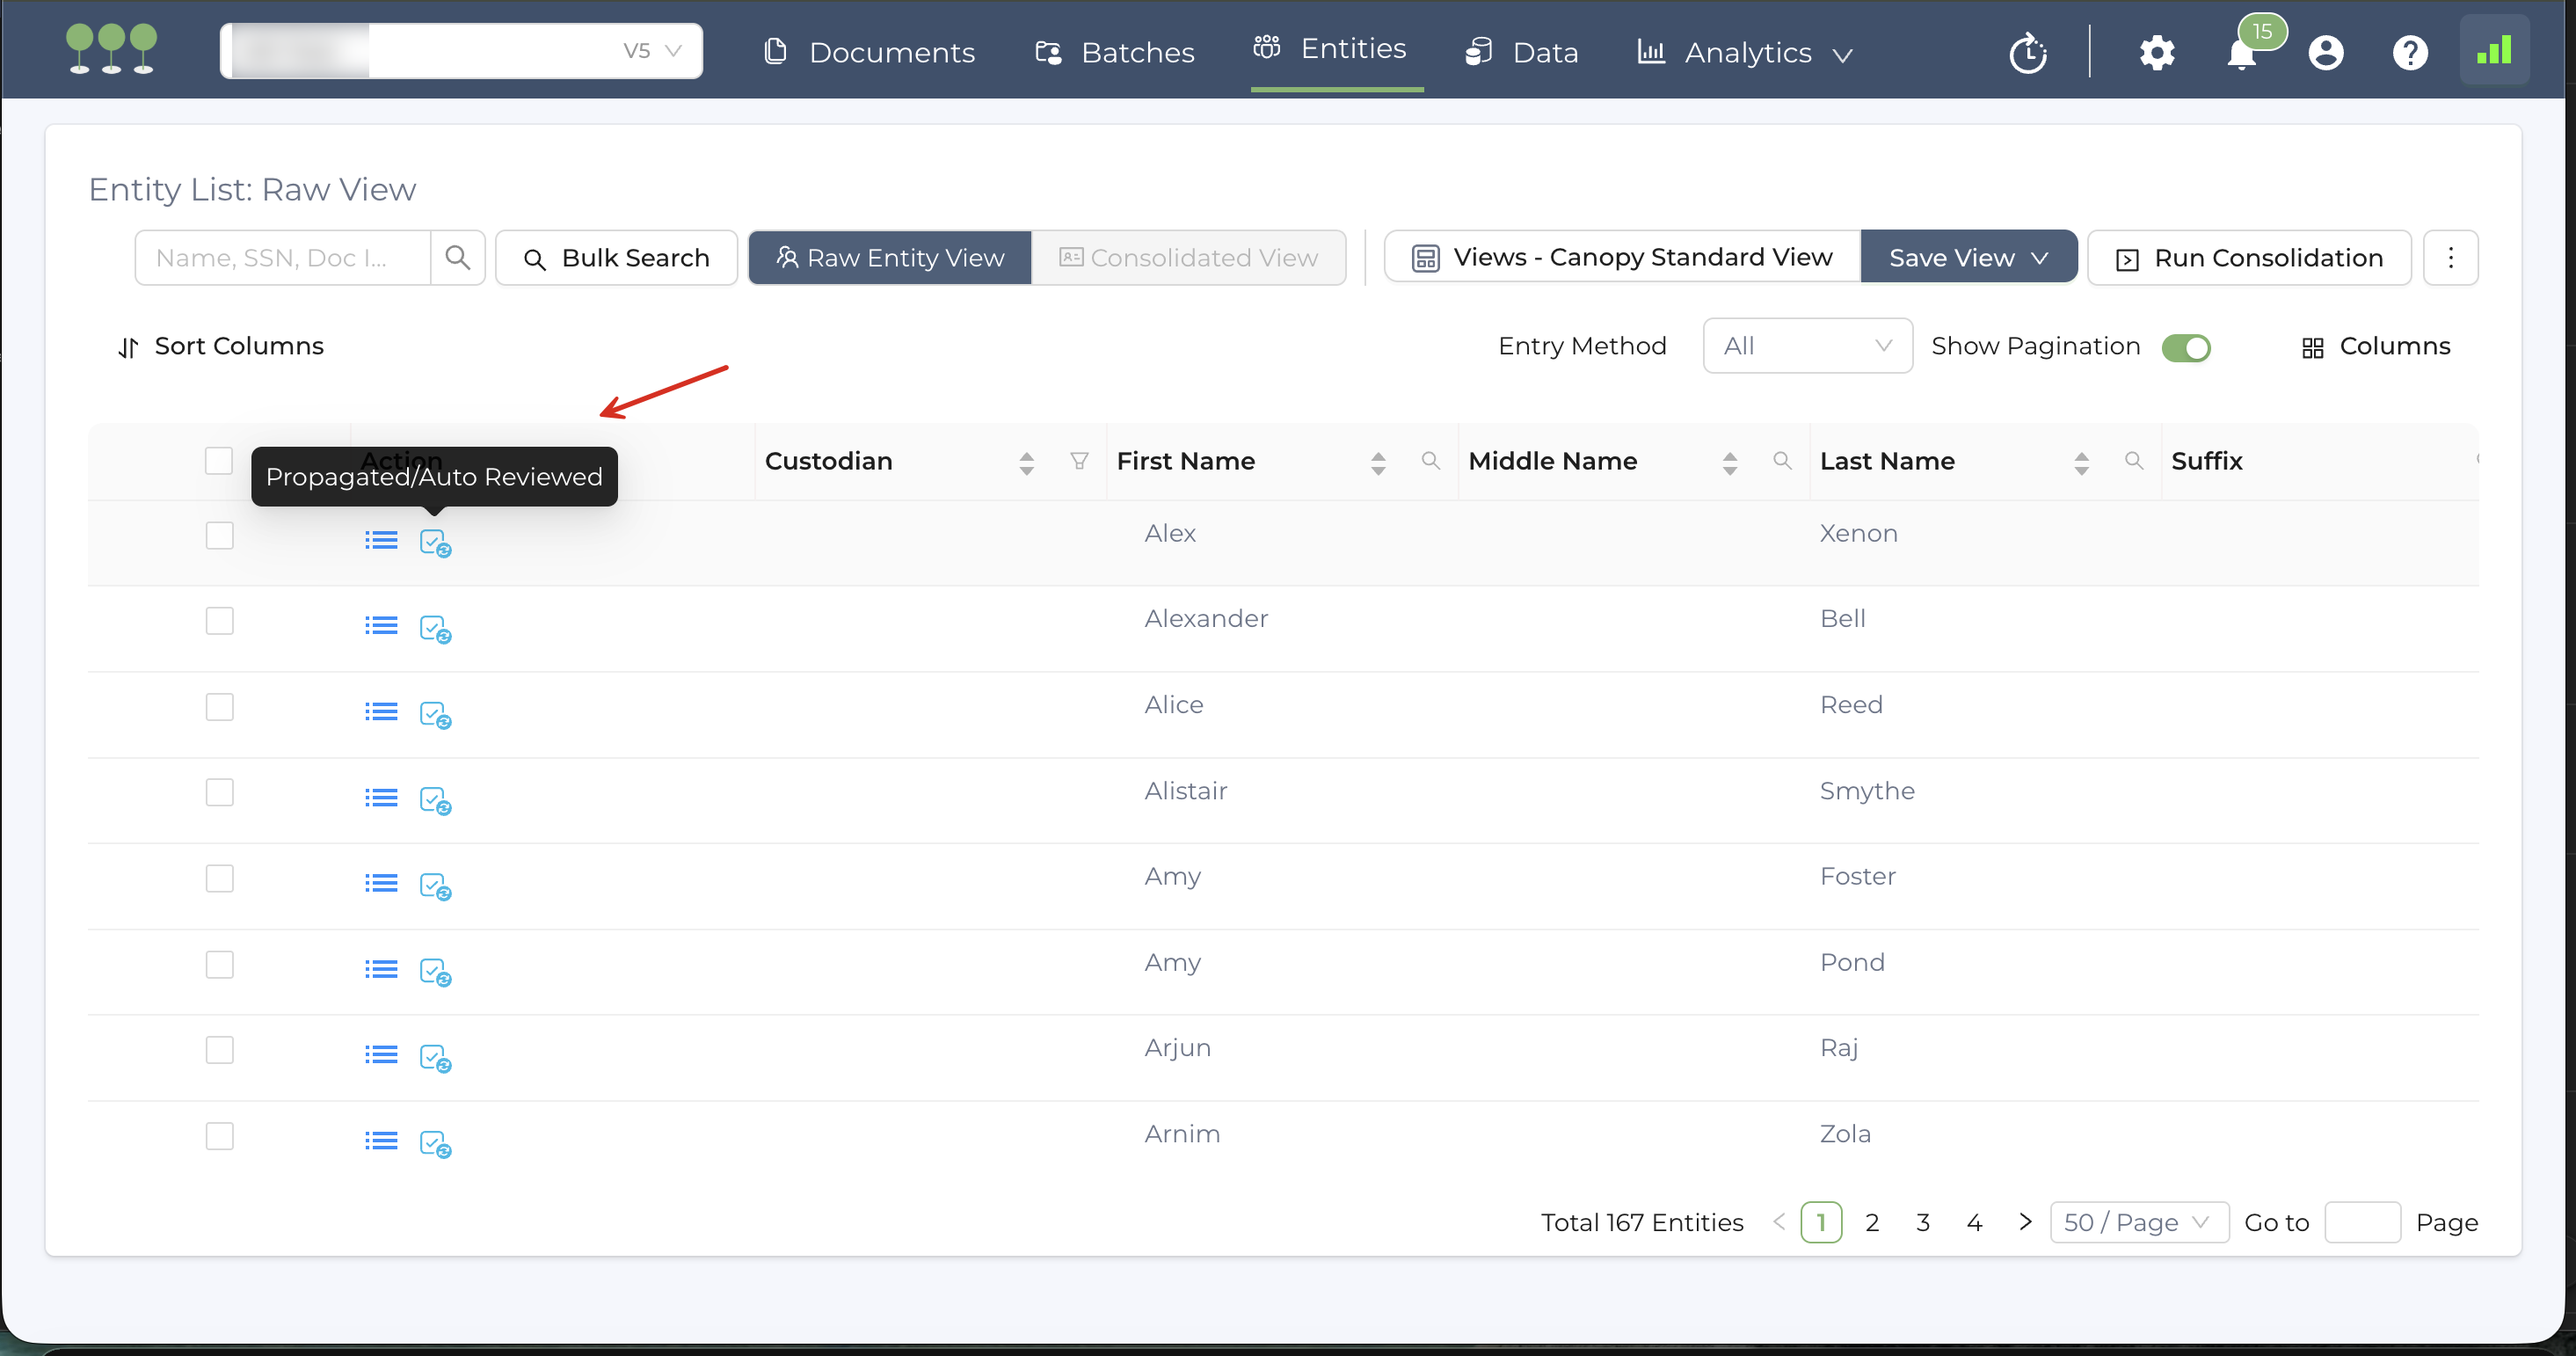Open the Entry Method dropdown
Image resolution: width=2576 pixels, height=1356 pixels.
point(1807,346)
